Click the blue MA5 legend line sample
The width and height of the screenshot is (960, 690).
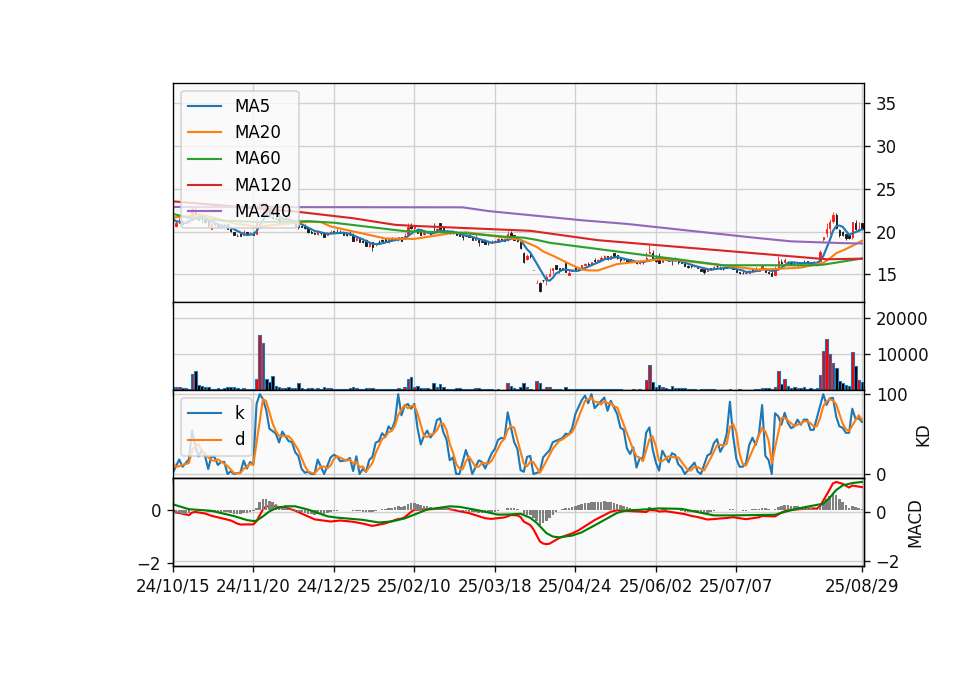point(204,107)
